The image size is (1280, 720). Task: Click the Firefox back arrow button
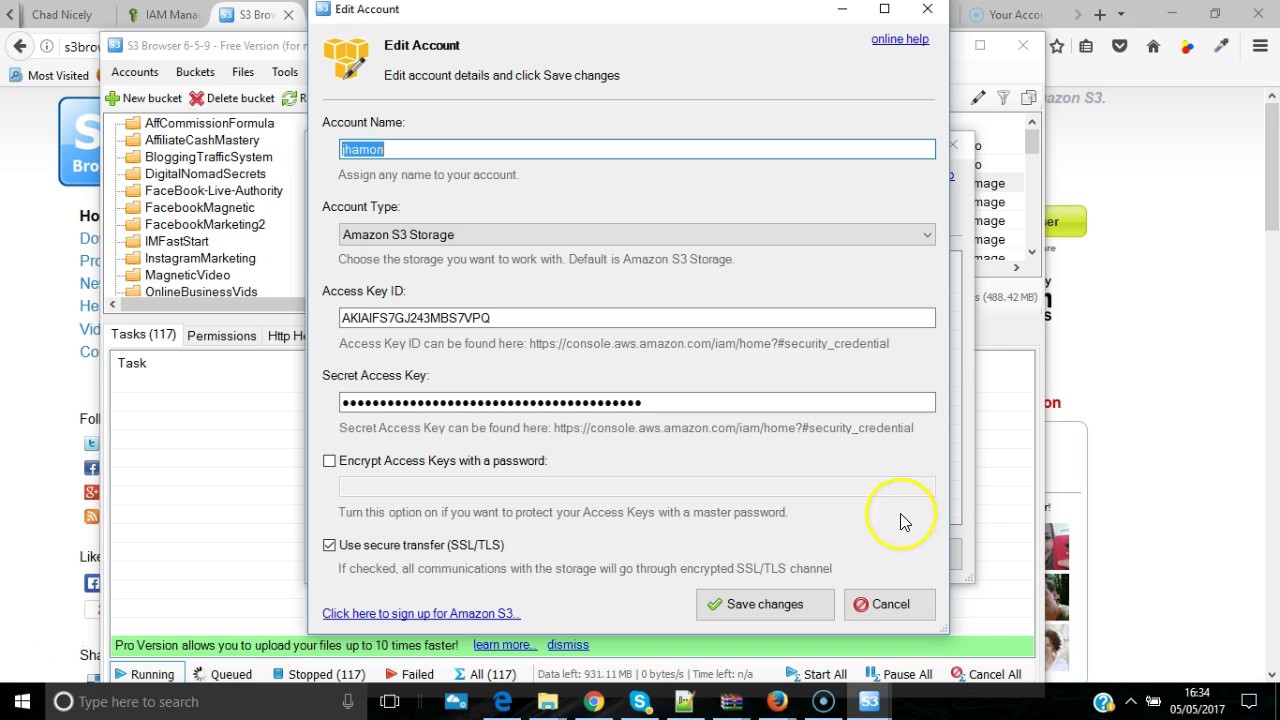pos(19,46)
